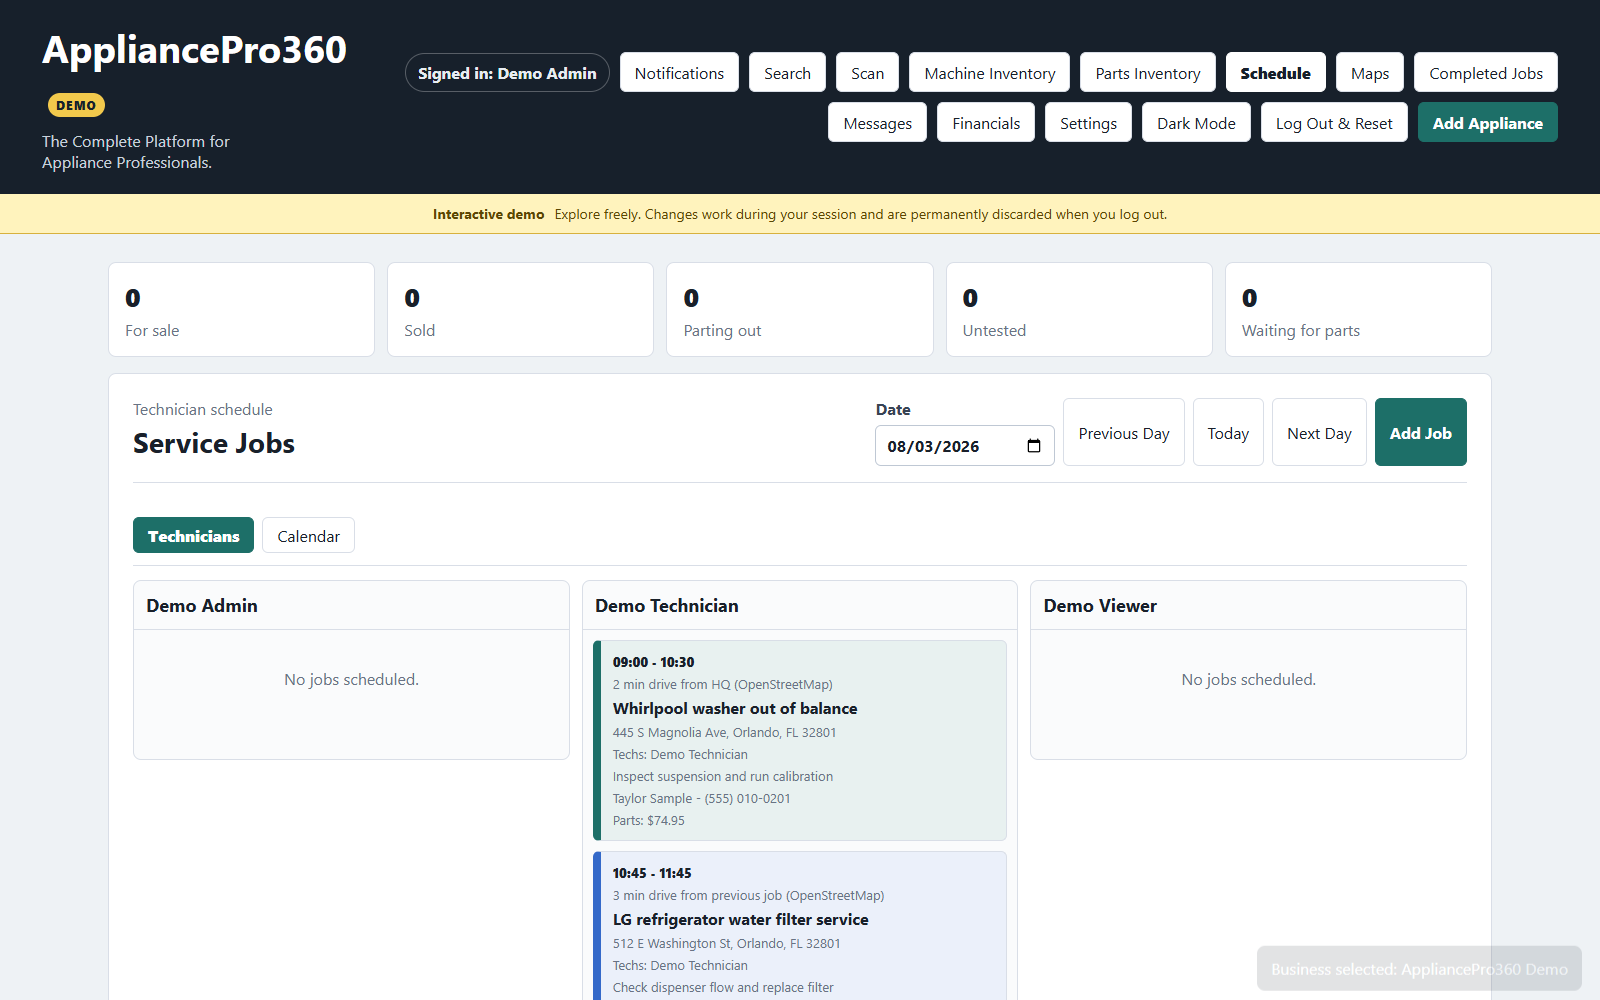Click the AppliancePro360 logo title
The image size is (1600, 1000).
[x=194, y=50]
